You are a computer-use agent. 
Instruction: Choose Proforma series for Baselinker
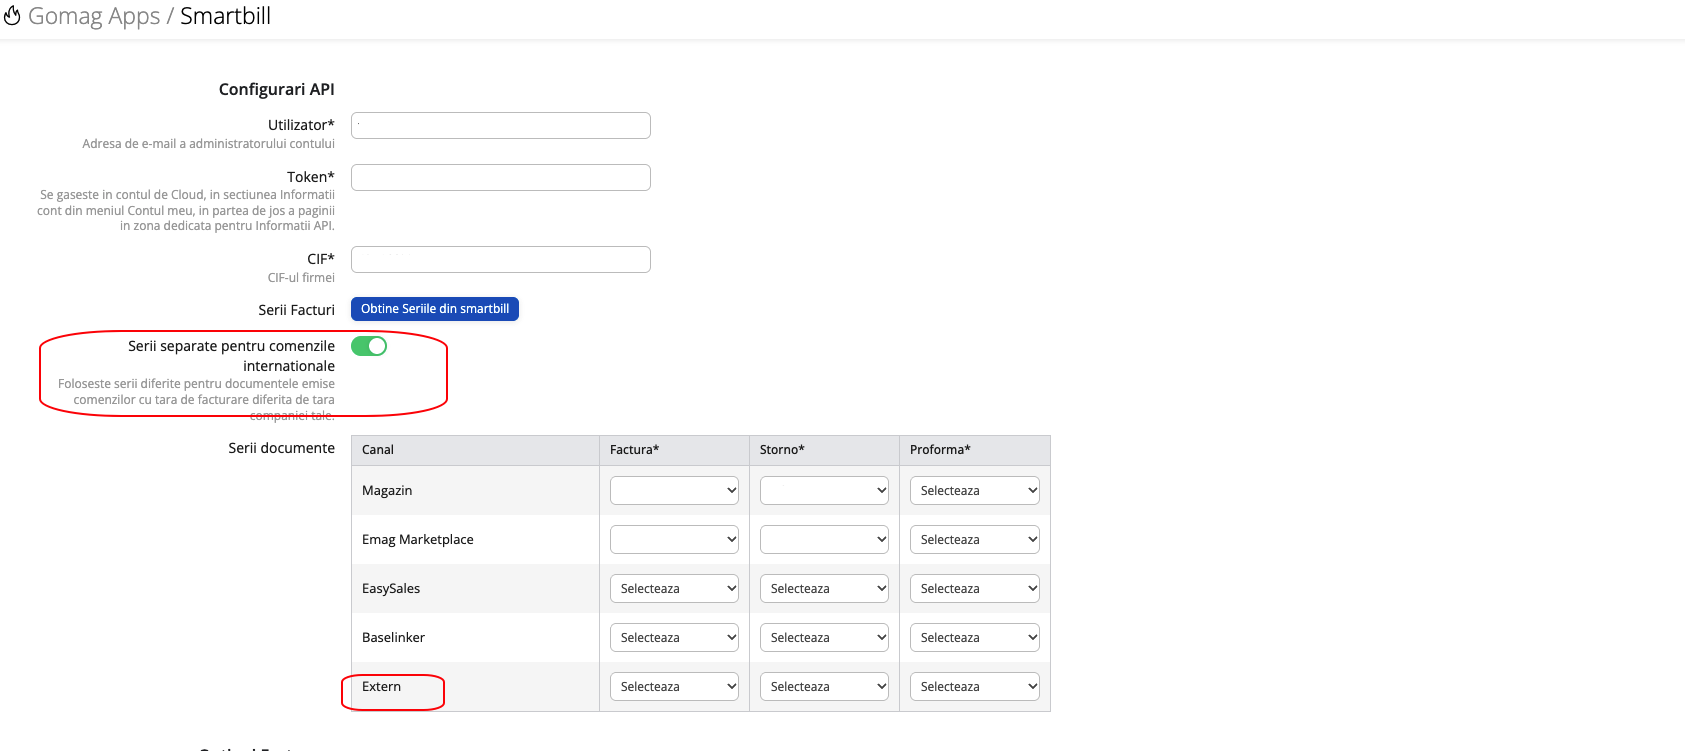975,638
